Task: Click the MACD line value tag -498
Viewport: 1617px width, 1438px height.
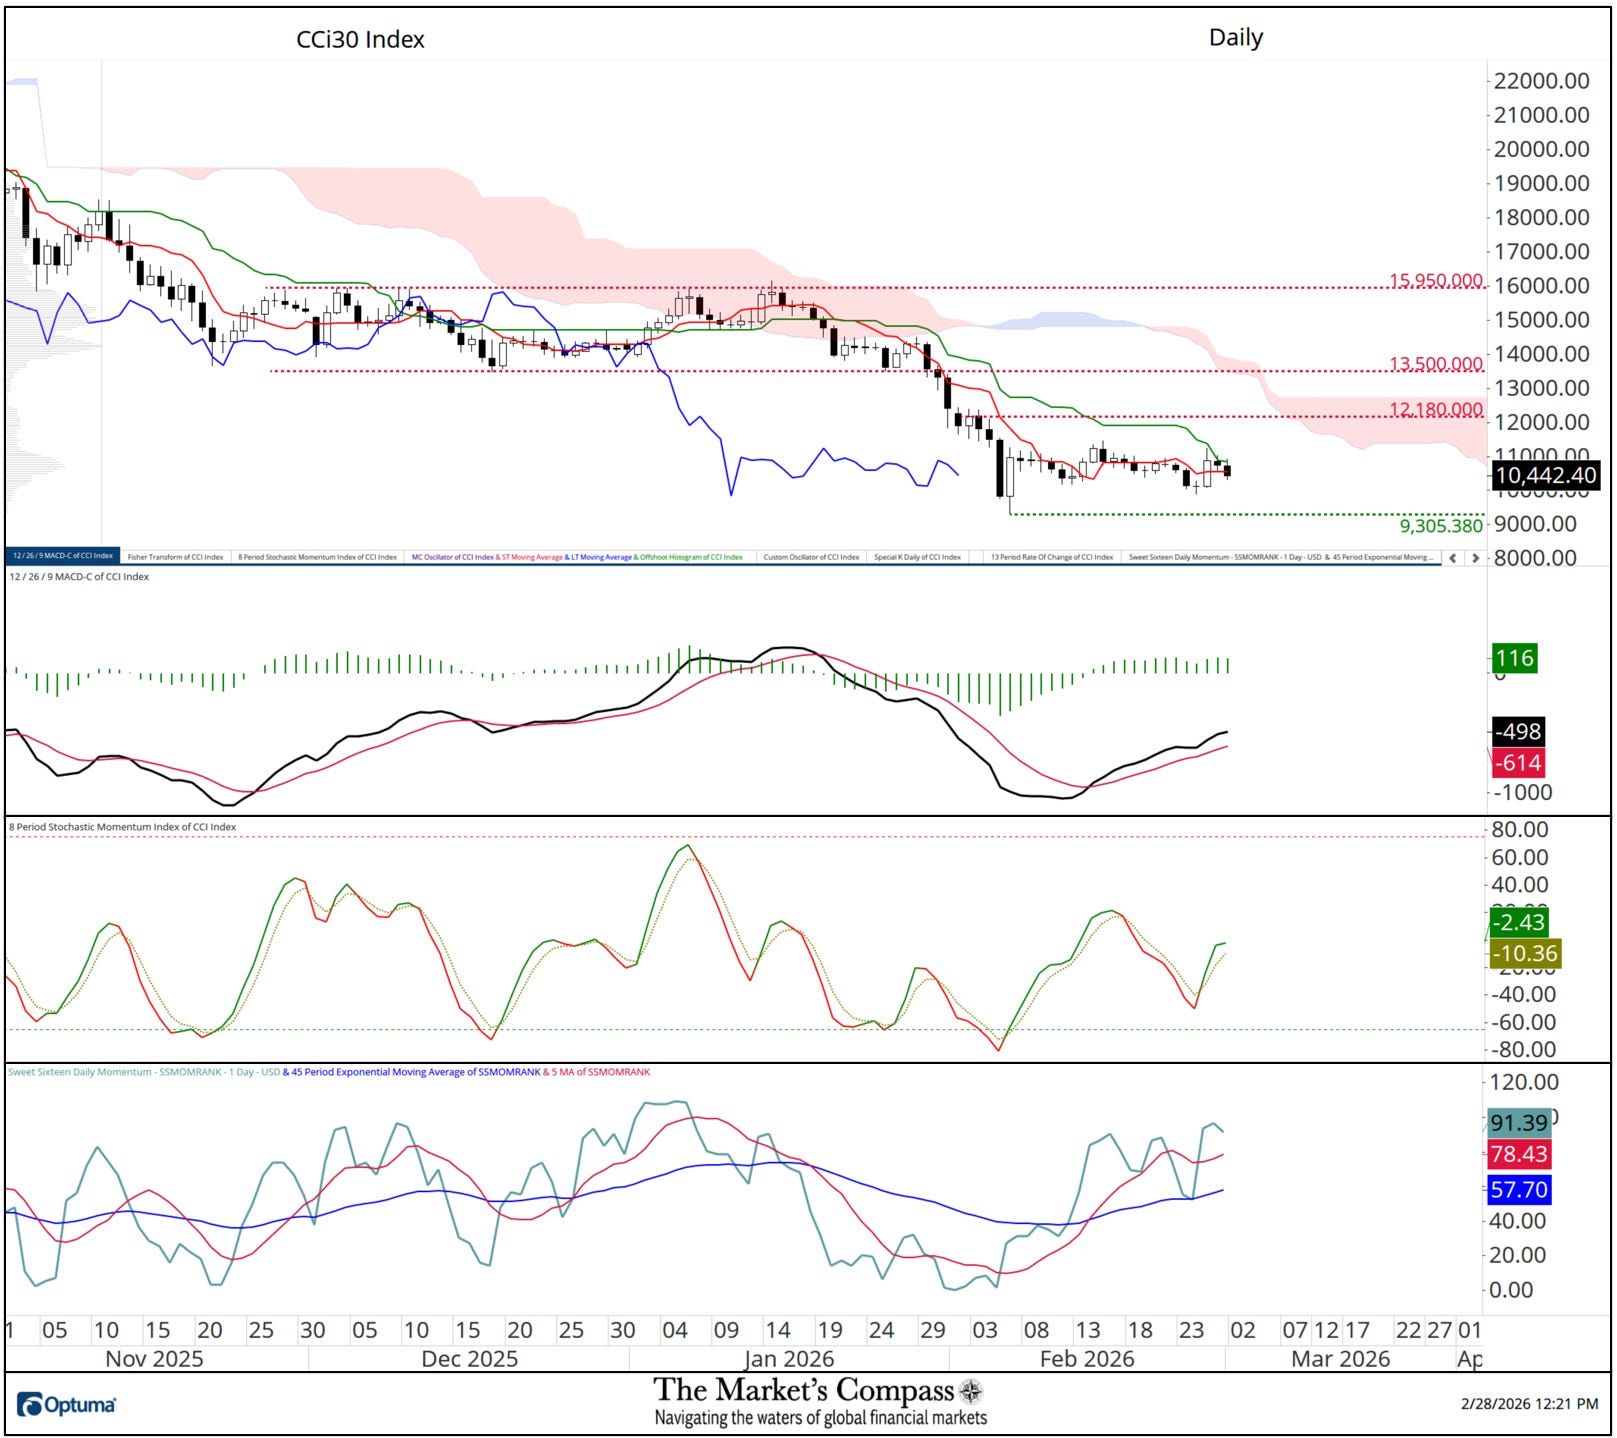Action: coord(1518,731)
